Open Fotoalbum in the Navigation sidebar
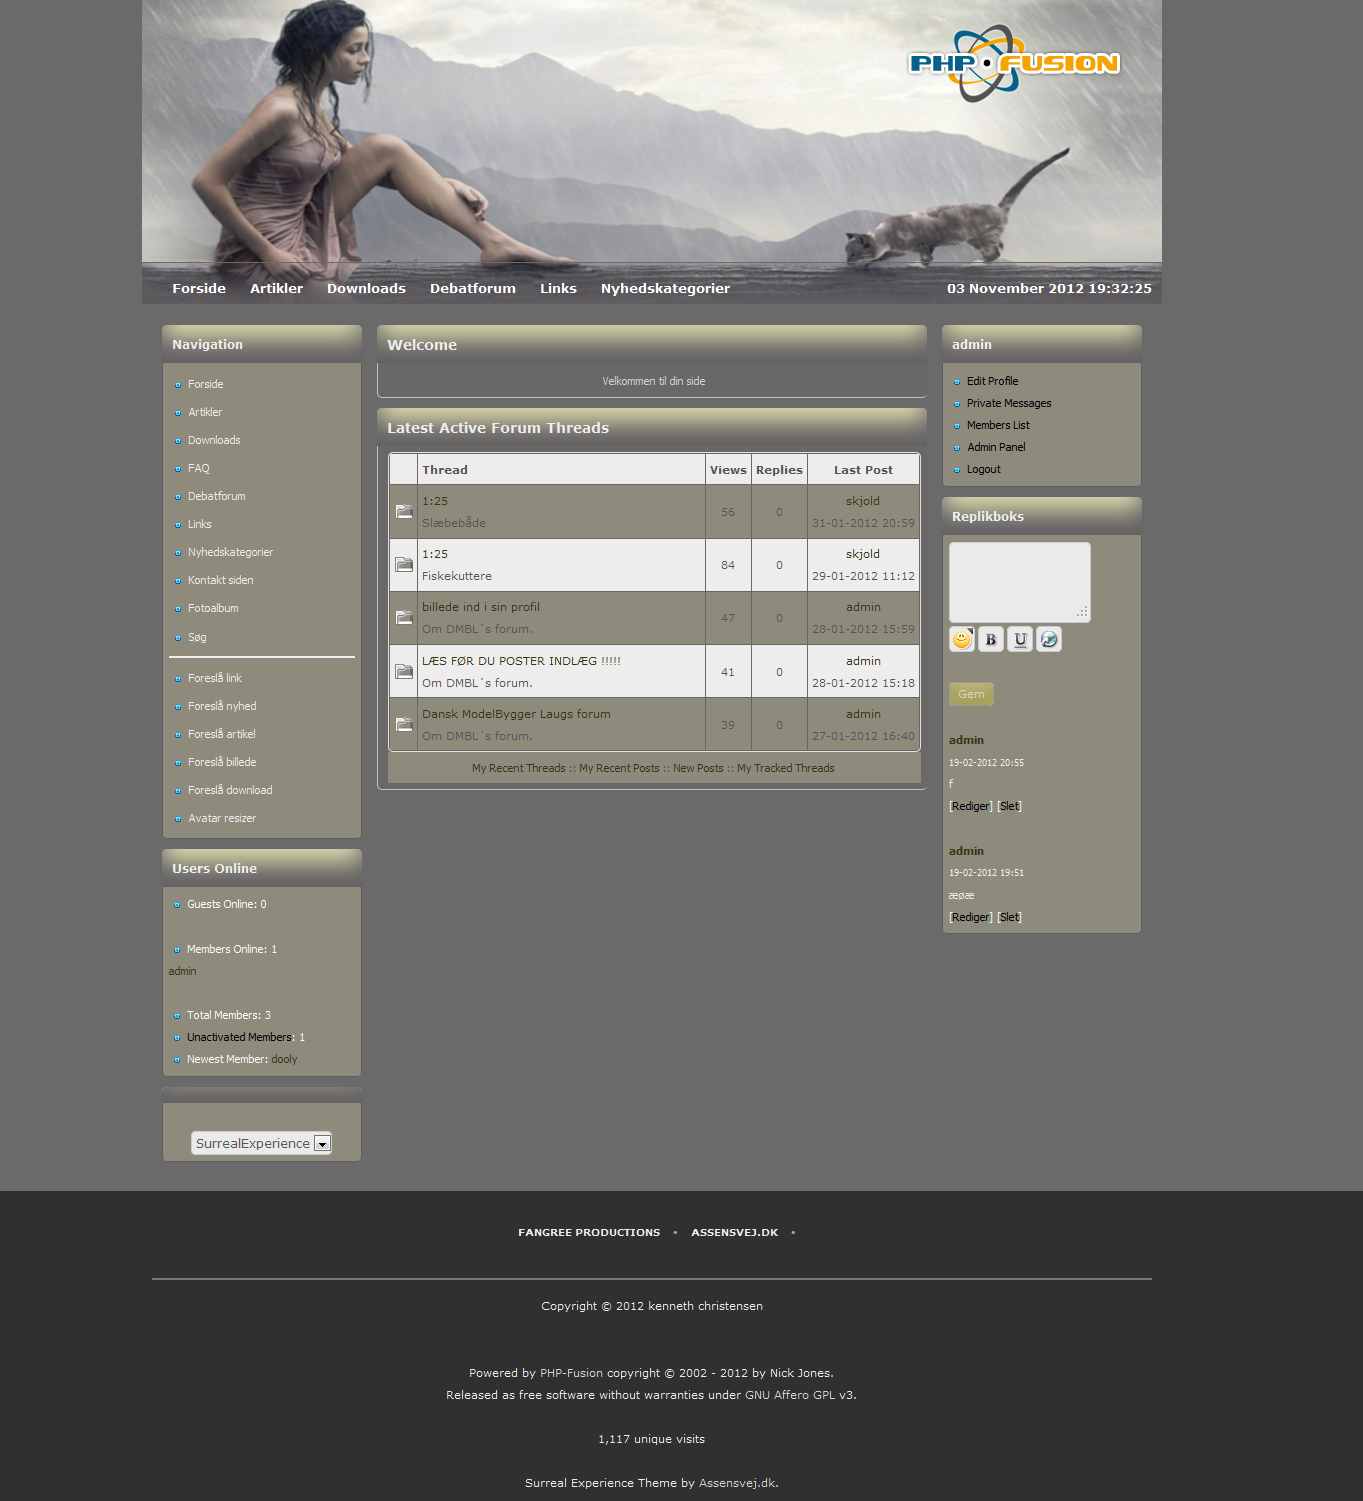The width and height of the screenshot is (1363, 1501). (x=213, y=608)
